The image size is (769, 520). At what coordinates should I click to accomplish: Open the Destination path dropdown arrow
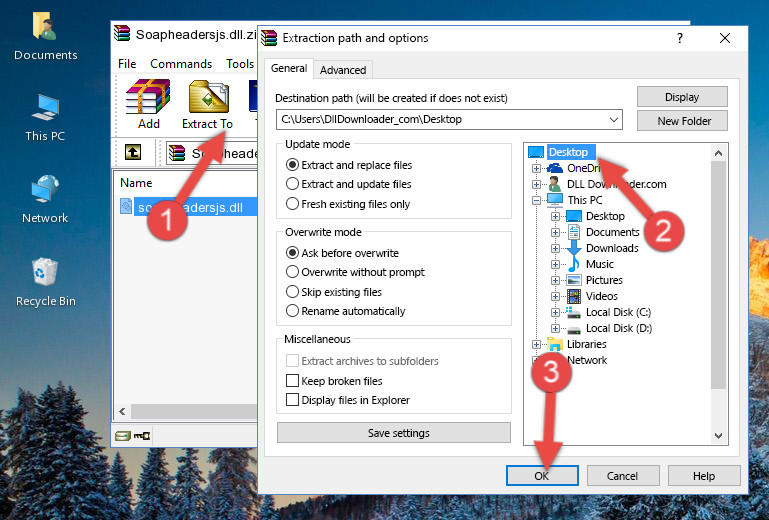(614, 119)
